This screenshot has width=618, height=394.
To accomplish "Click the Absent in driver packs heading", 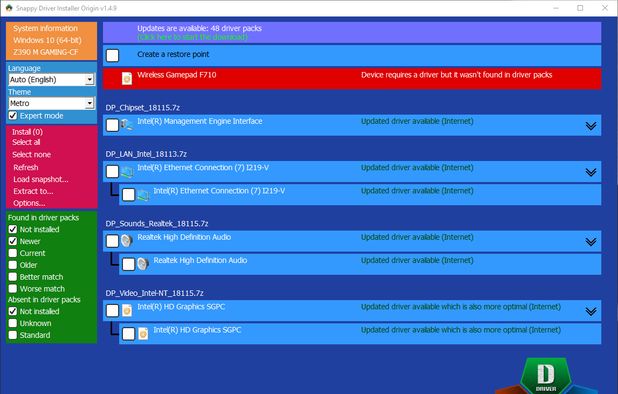I will pyautogui.click(x=44, y=299).
